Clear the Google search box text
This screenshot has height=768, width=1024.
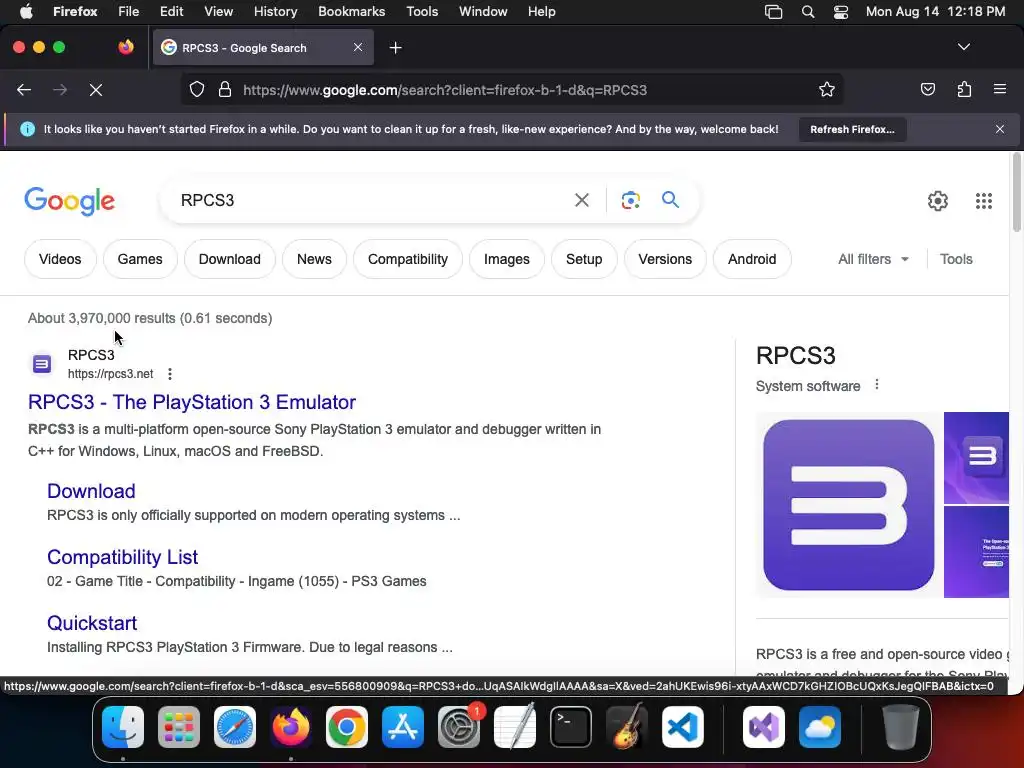point(581,200)
